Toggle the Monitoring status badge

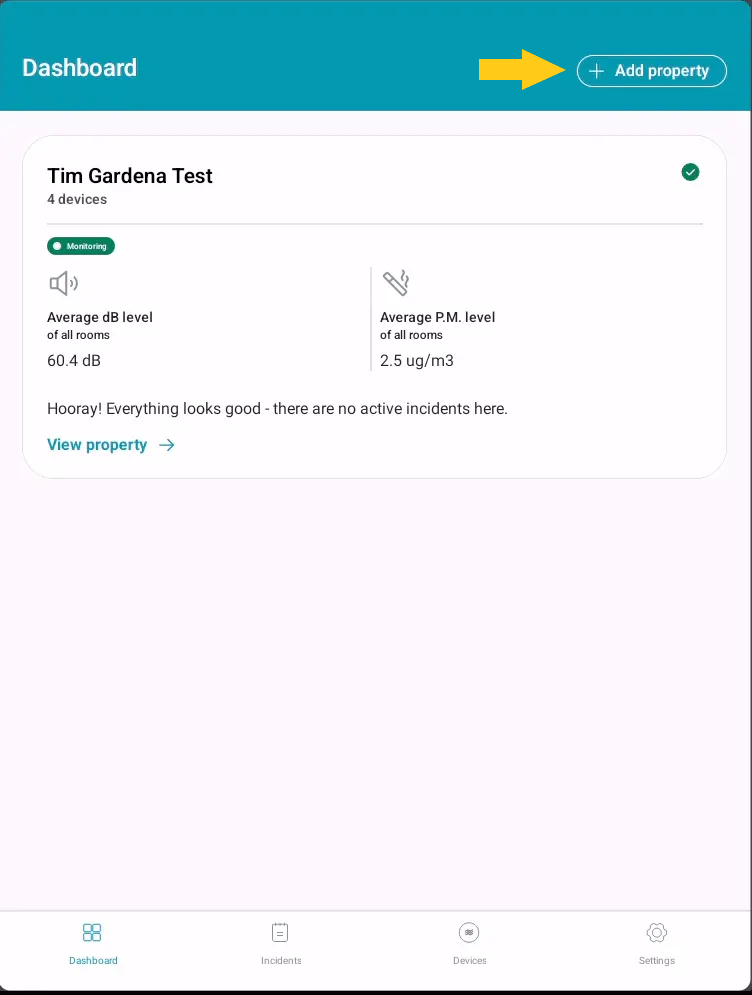[80, 246]
